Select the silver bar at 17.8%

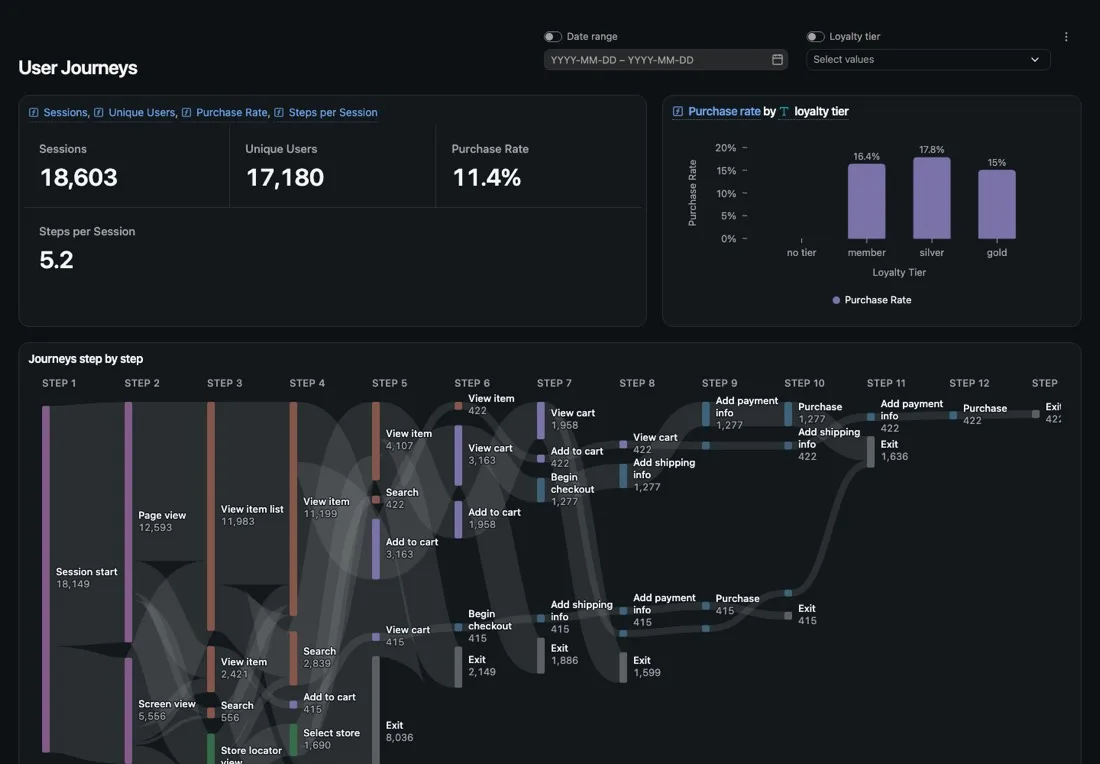click(932, 198)
